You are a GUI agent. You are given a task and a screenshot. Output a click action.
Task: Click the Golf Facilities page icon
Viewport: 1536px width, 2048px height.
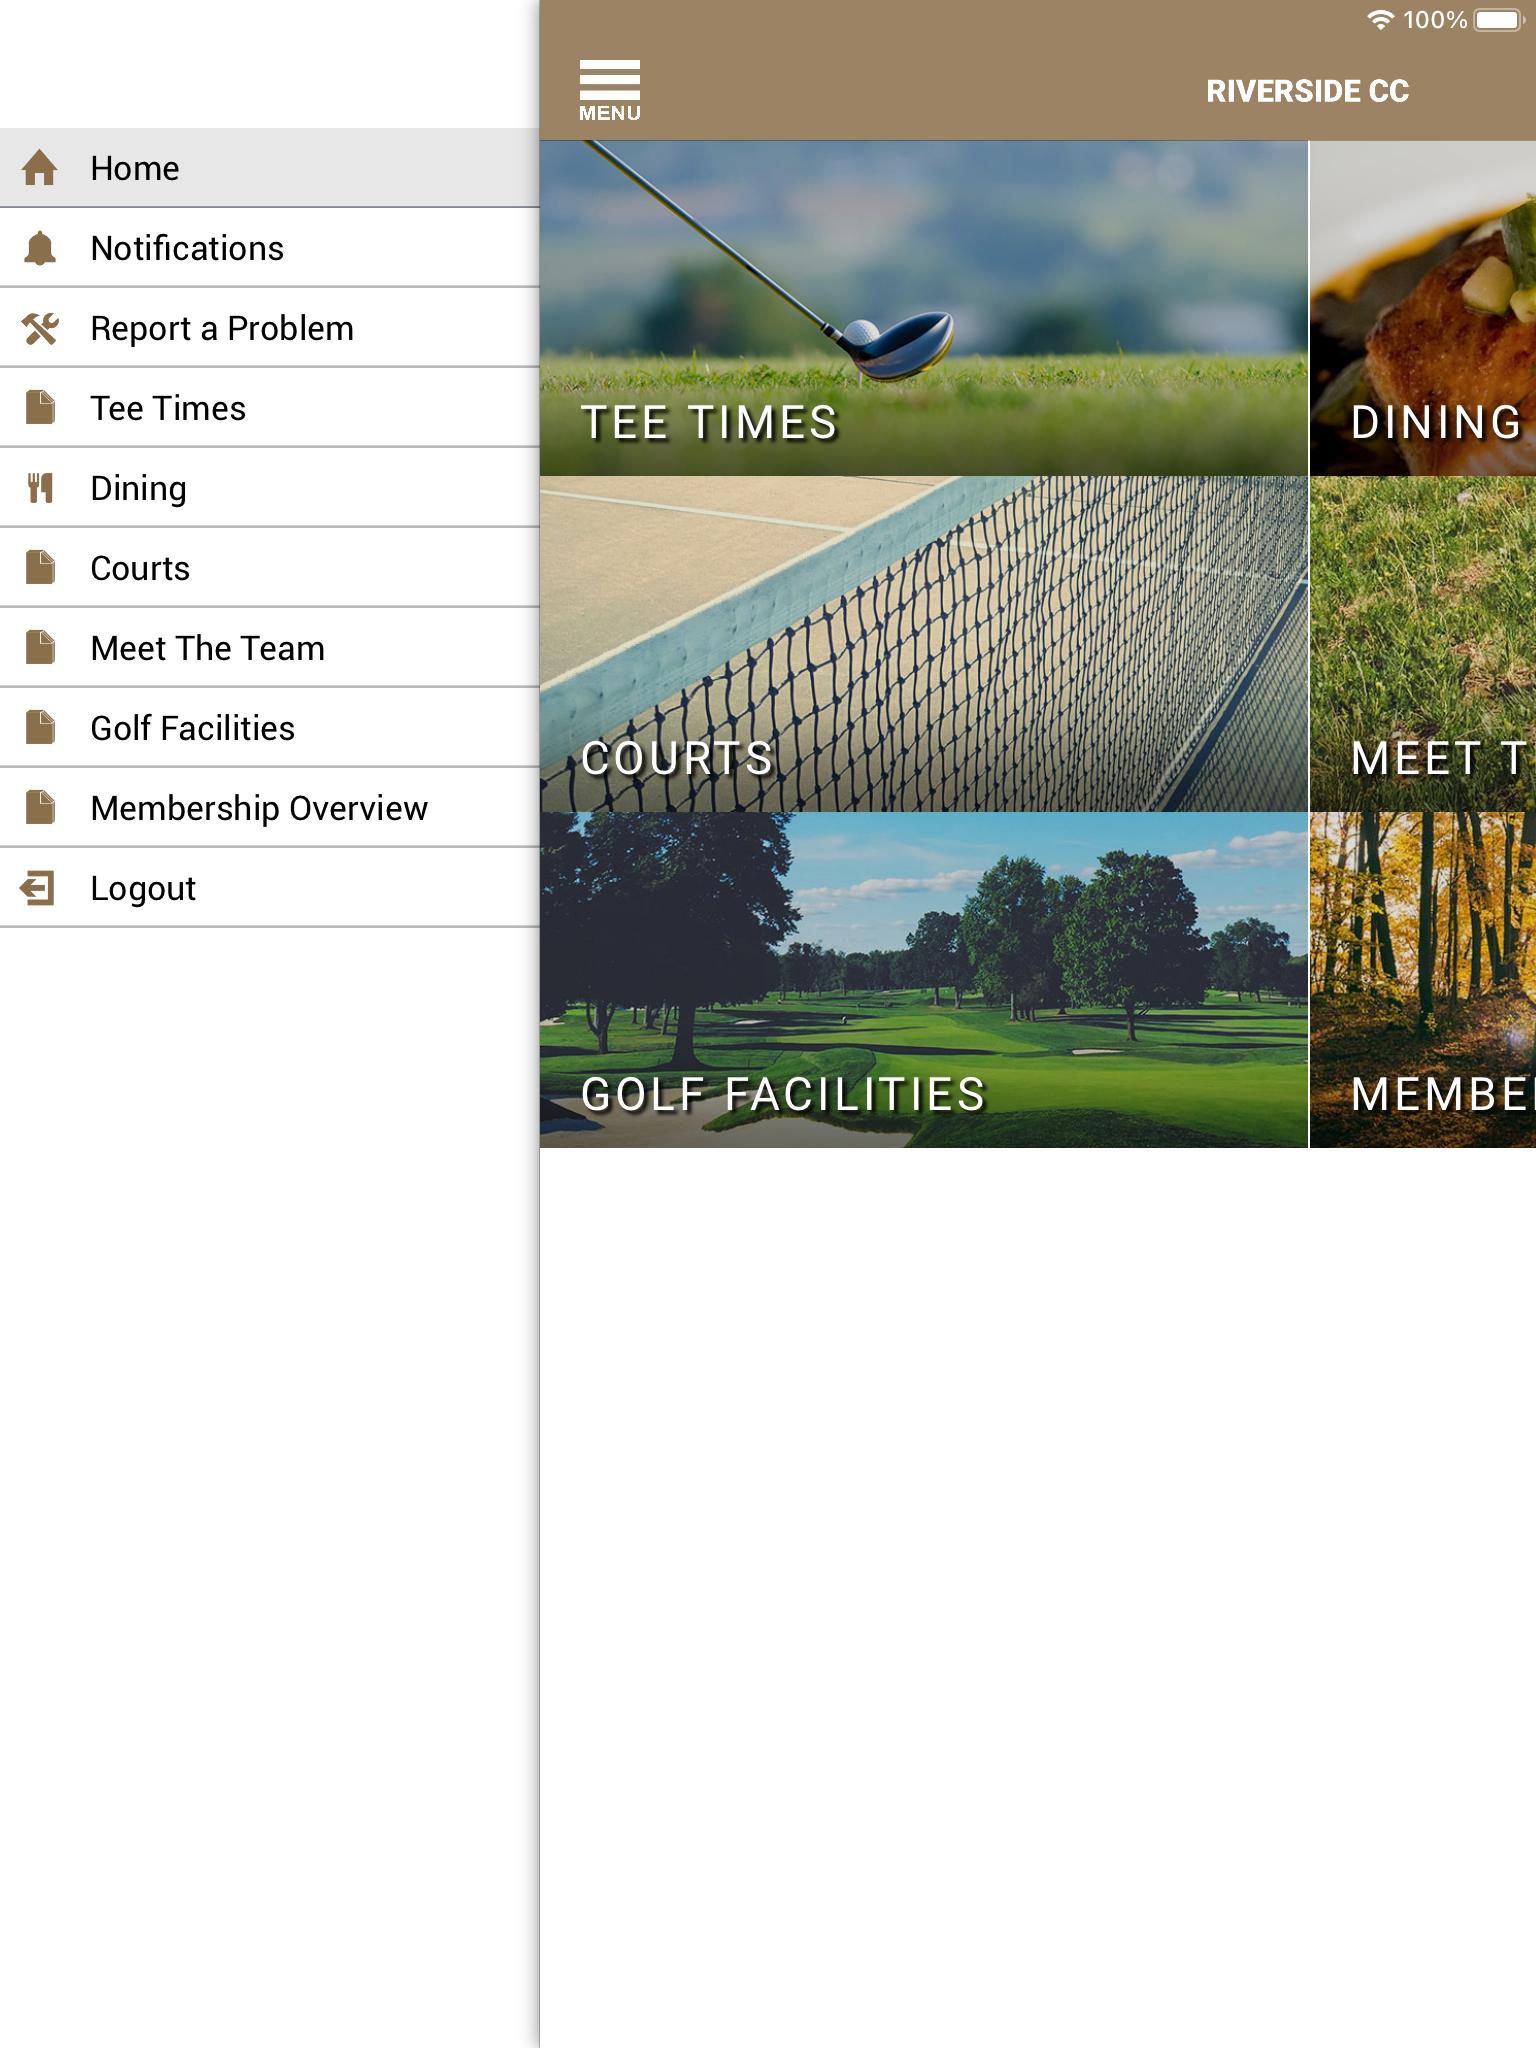40,728
